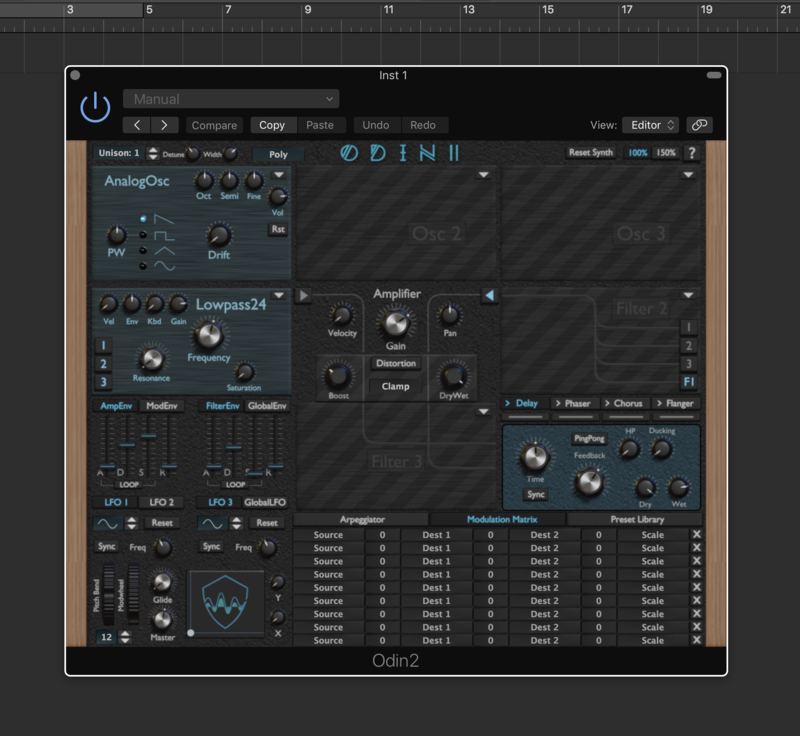Open Clamp distortion type selector
This screenshot has height=736, width=800.
tap(396, 386)
